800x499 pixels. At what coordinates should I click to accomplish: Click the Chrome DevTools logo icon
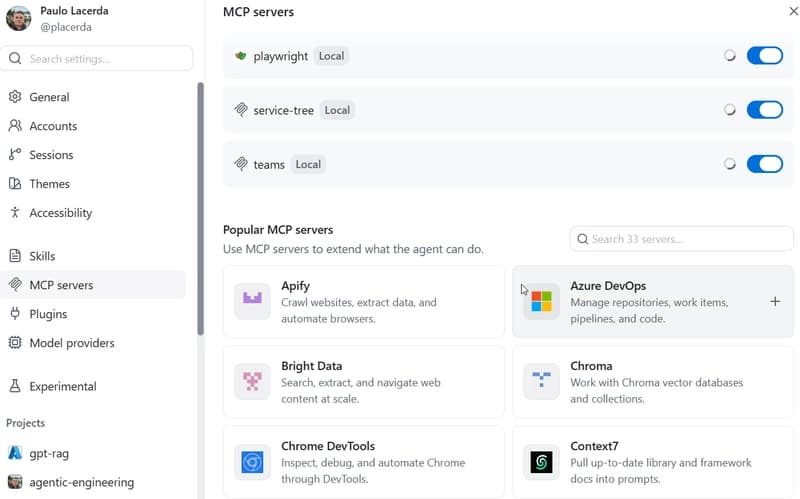tap(252, 462)
